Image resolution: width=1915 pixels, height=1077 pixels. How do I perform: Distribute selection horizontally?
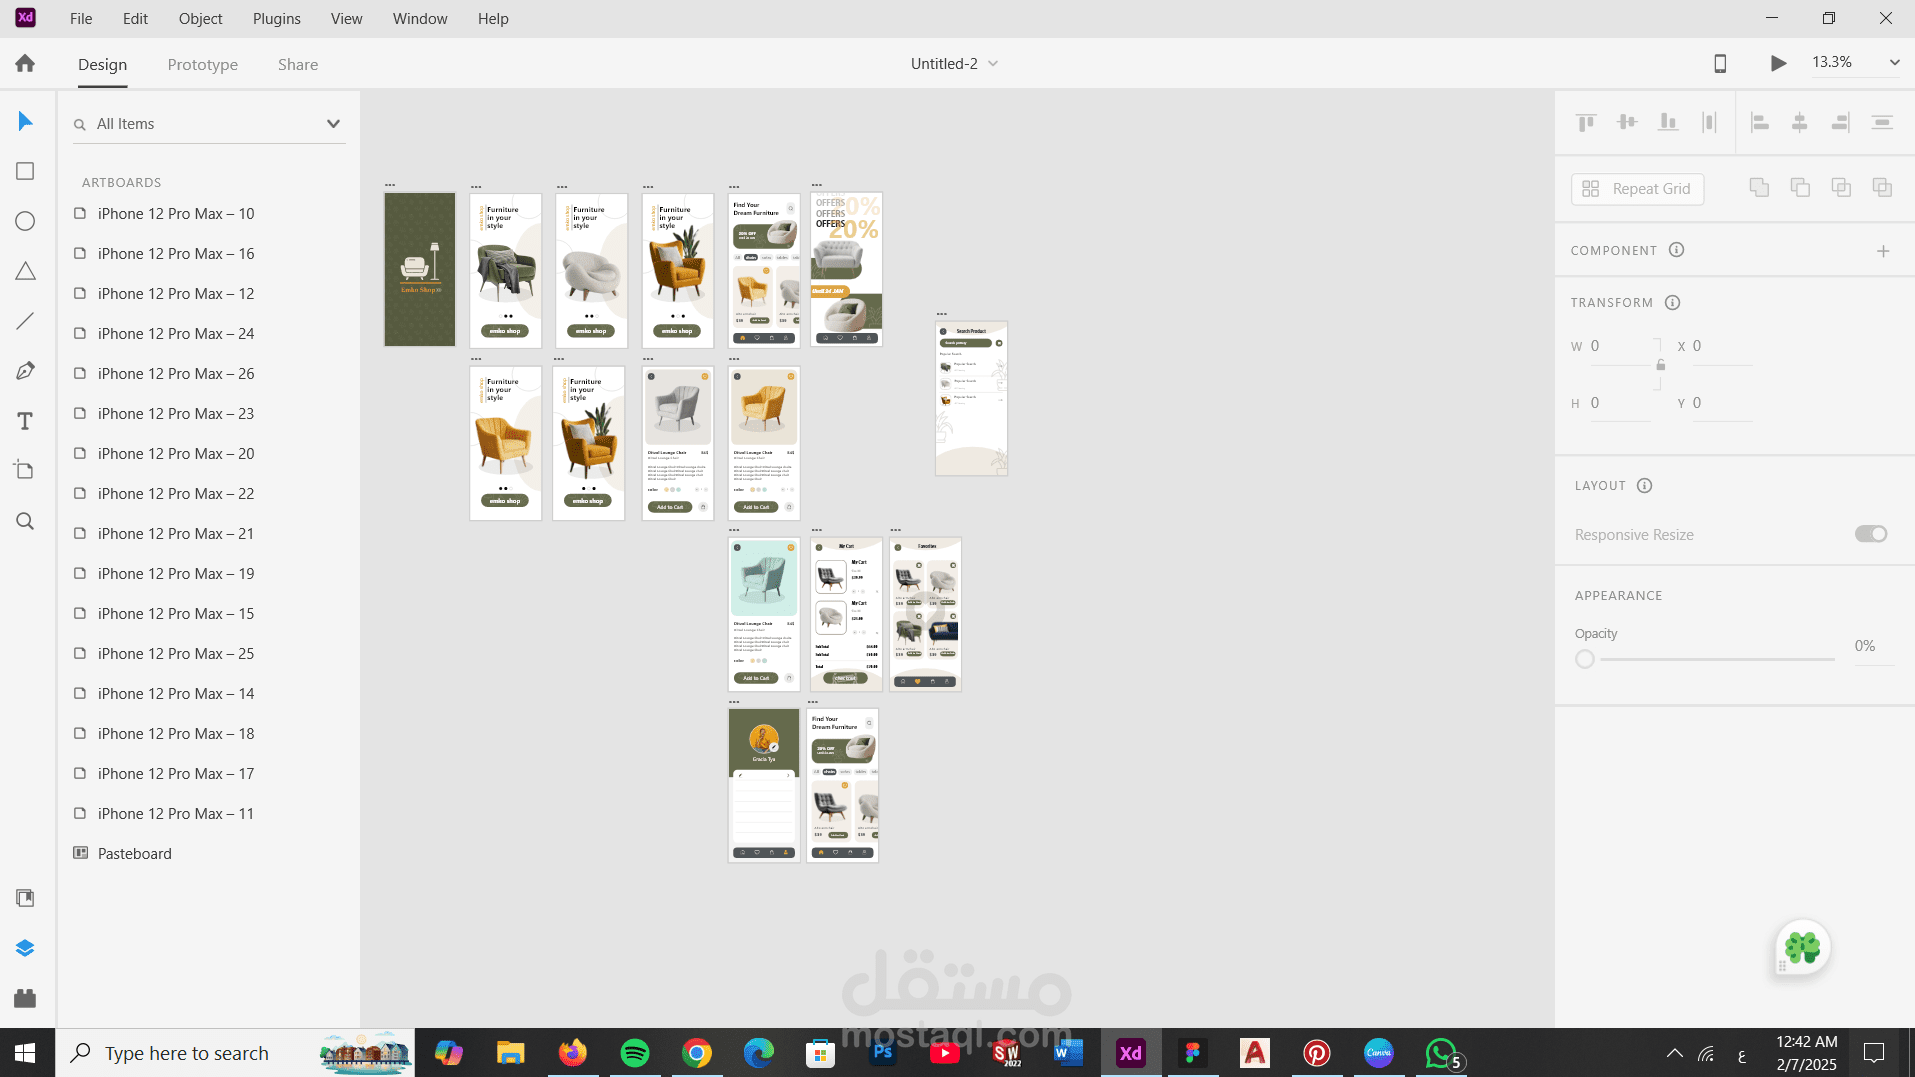[1709, 122]
